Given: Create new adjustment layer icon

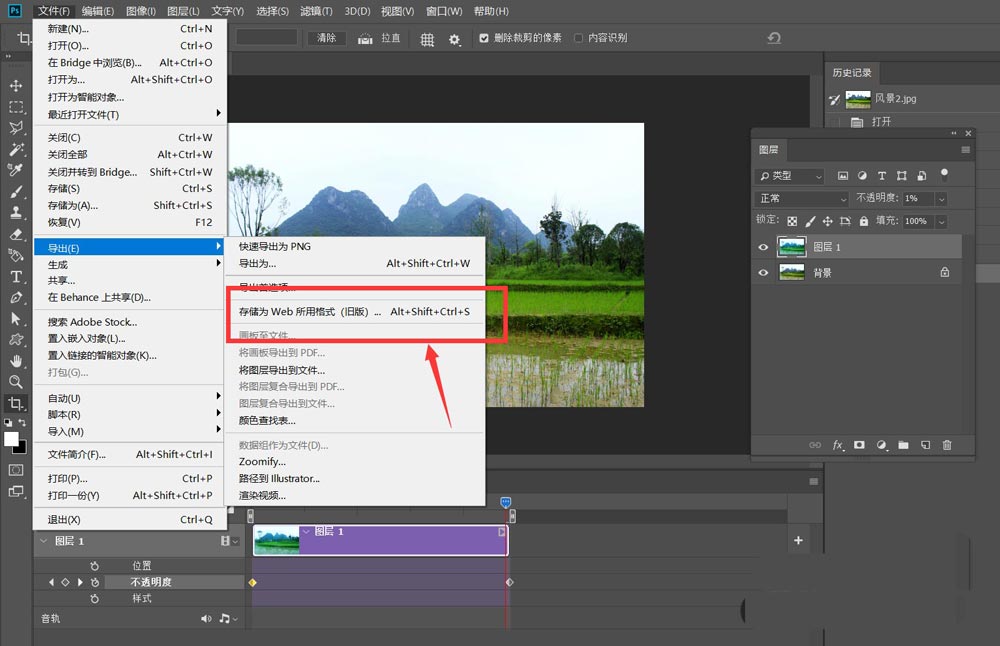Looking at the screenshot, I should coord(881,445).
